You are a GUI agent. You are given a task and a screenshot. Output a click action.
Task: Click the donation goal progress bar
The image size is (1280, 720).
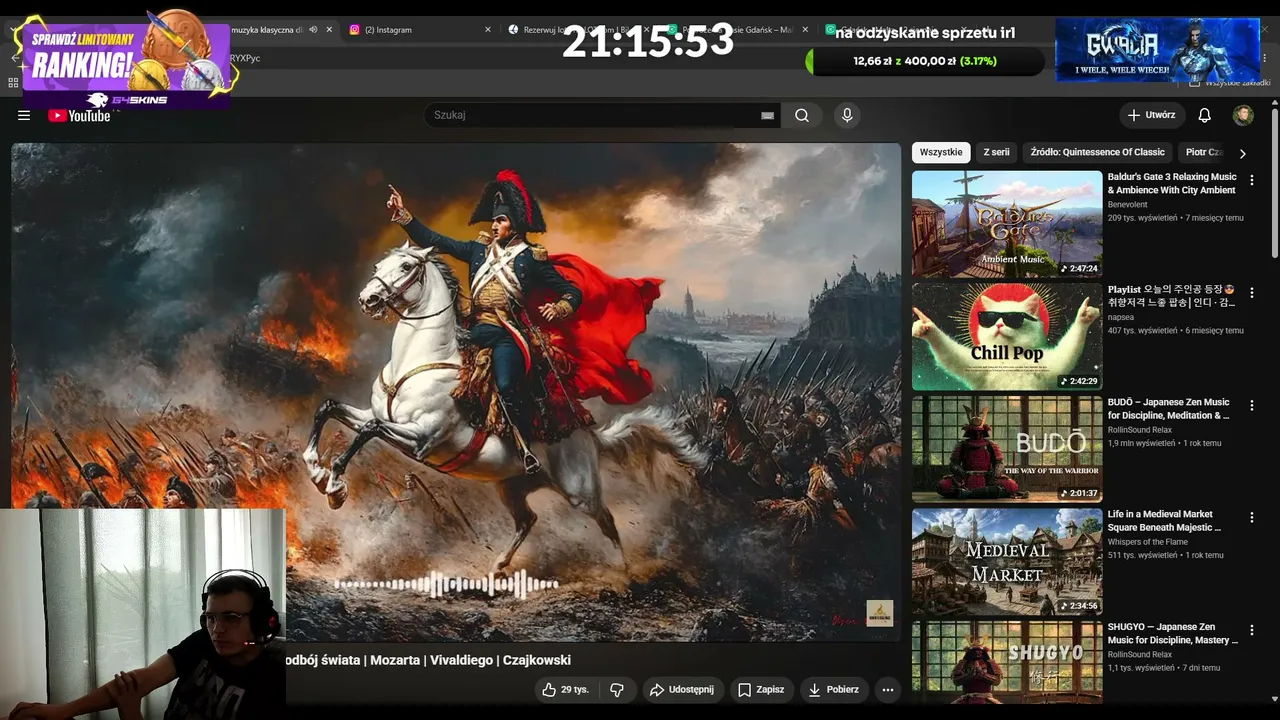(925, 61)
